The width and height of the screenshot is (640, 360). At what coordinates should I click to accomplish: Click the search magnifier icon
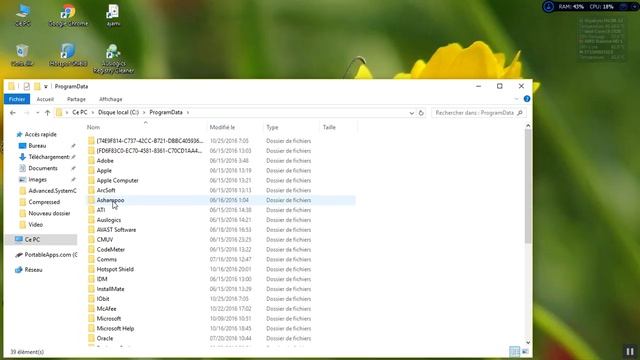520,113
